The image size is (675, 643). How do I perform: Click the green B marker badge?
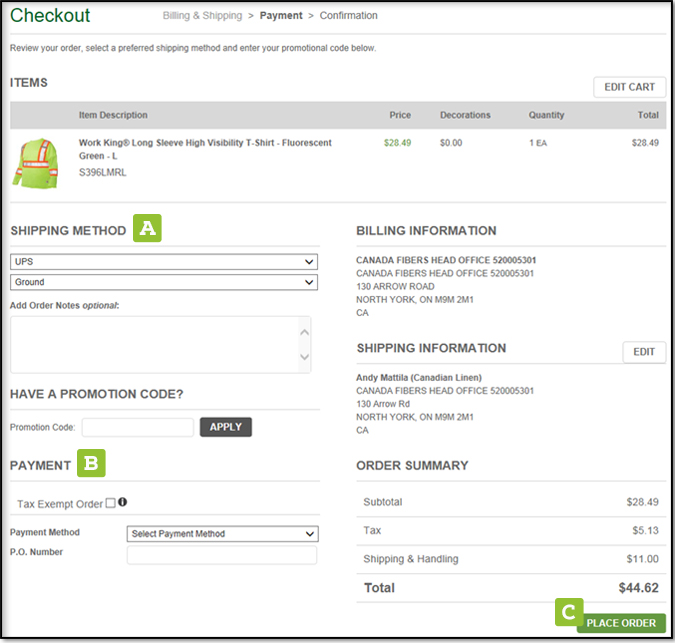pyautogui.click(x=91, y=464)
